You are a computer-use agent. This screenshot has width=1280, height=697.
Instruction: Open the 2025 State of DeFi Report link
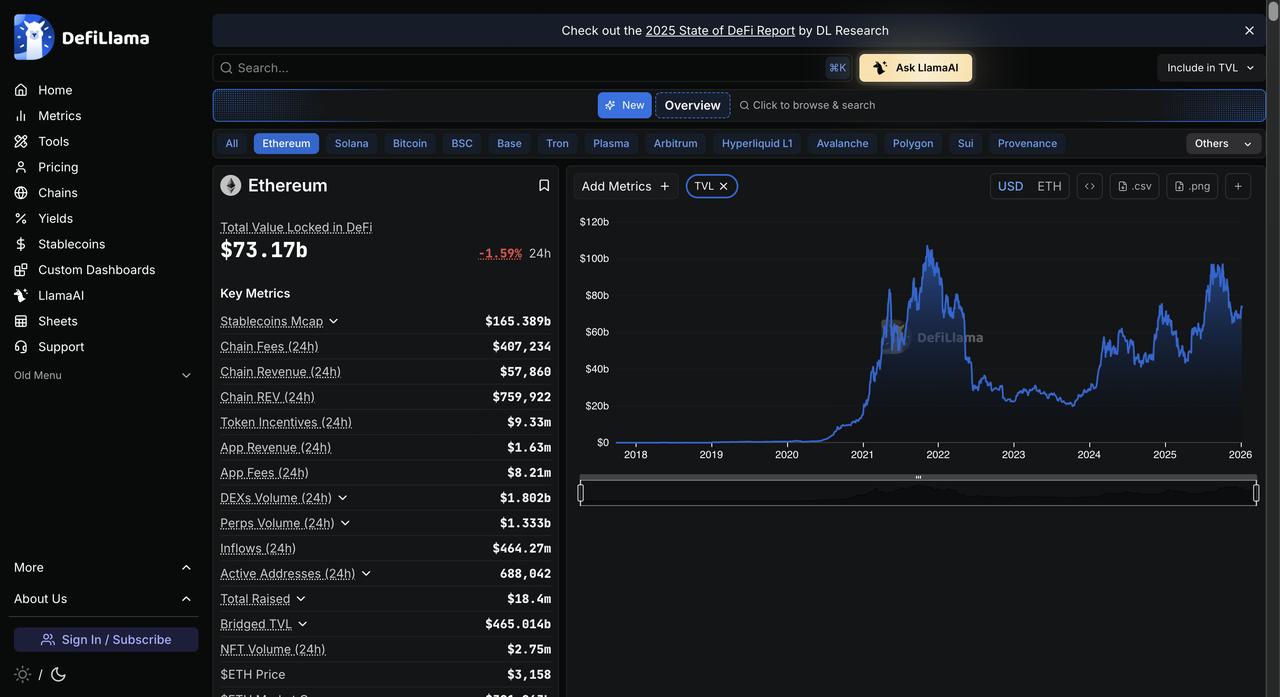[x=720, y=31]
